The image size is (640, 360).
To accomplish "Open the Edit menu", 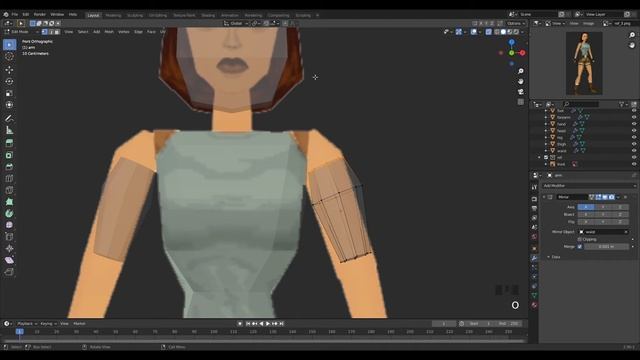I will pos(26,14).
